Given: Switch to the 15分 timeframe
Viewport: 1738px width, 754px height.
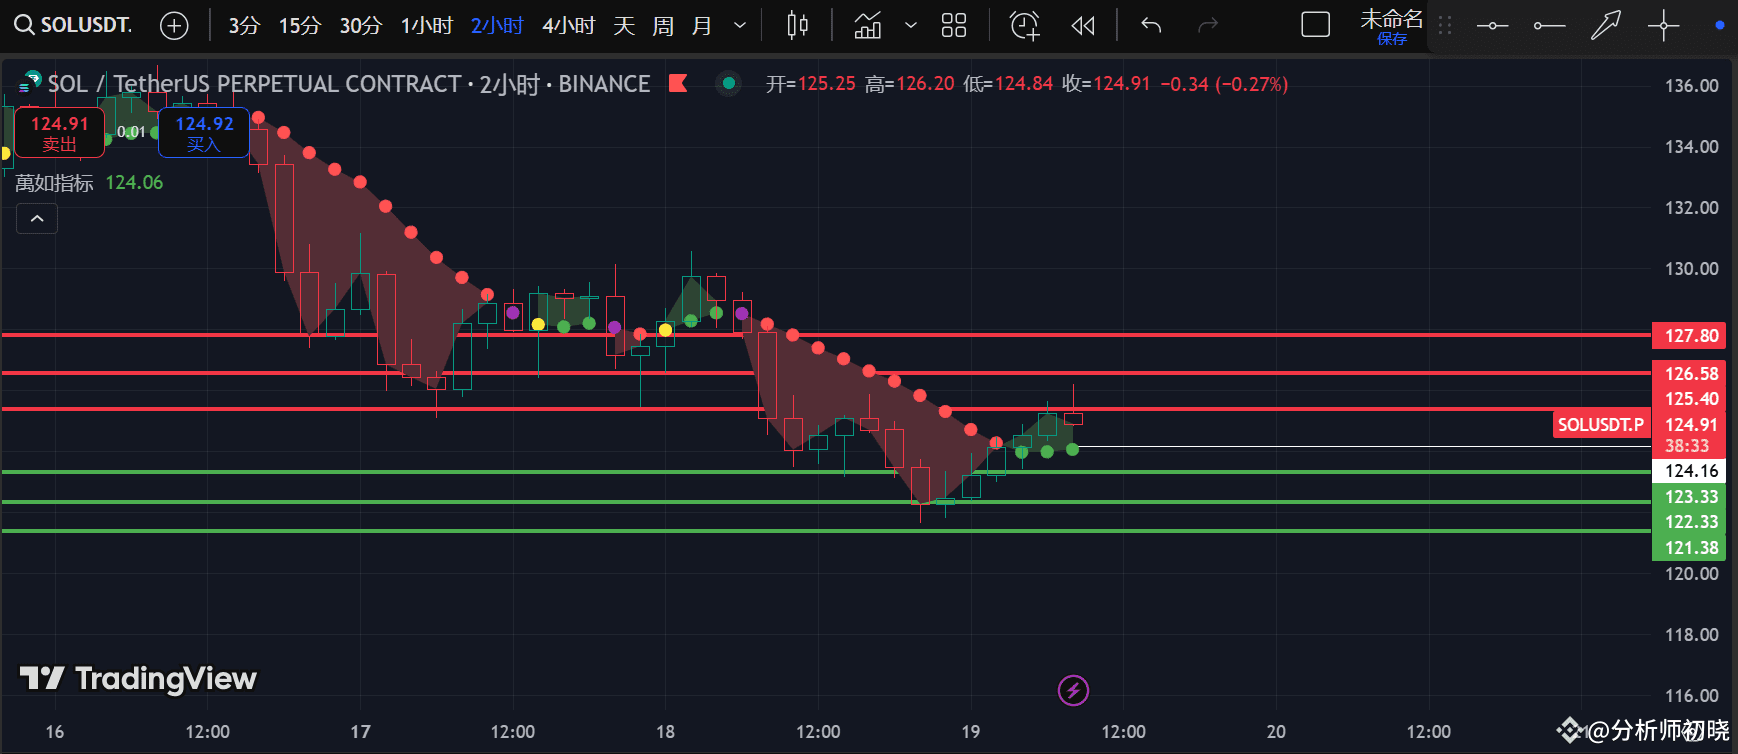Looking at the screenshot, I should coord(299,25).
